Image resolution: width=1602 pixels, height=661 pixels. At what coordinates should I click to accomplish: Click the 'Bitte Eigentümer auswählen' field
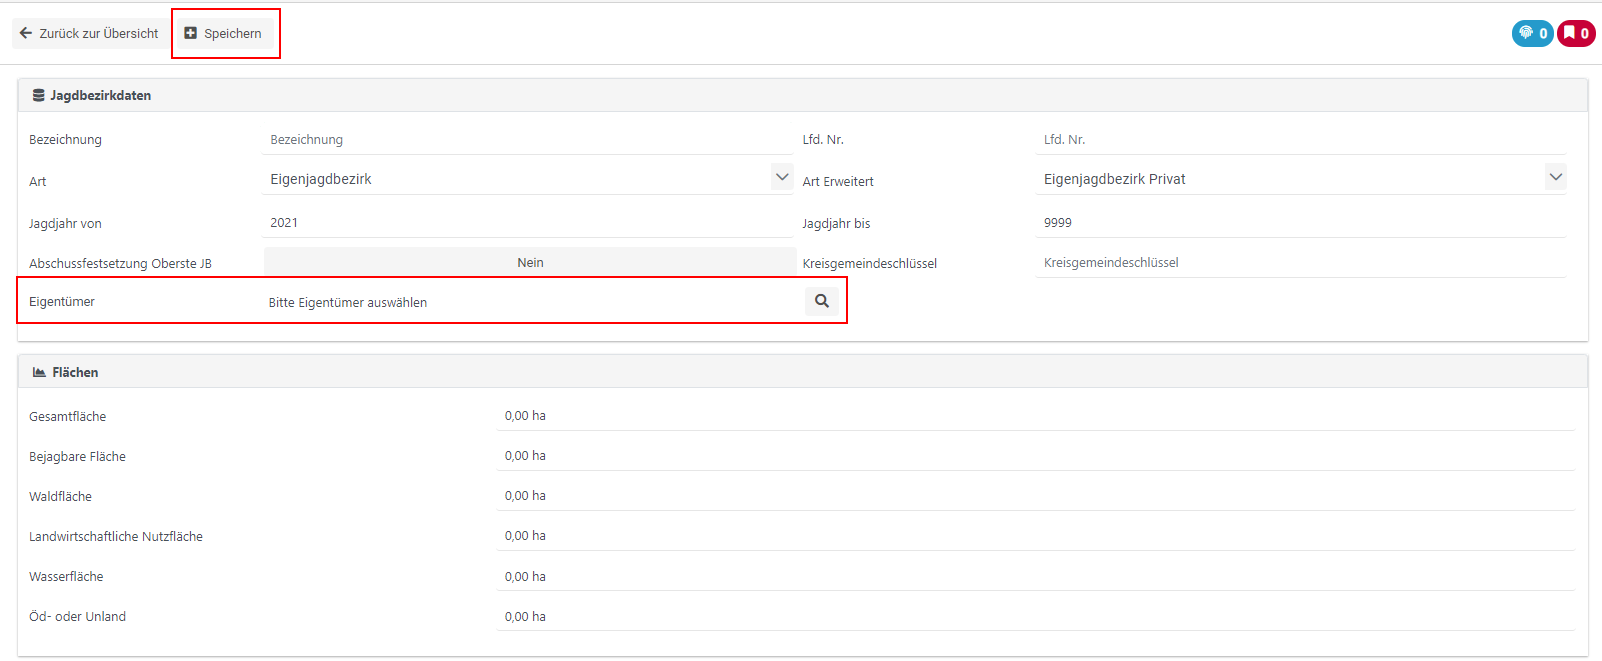click(530, 302)
